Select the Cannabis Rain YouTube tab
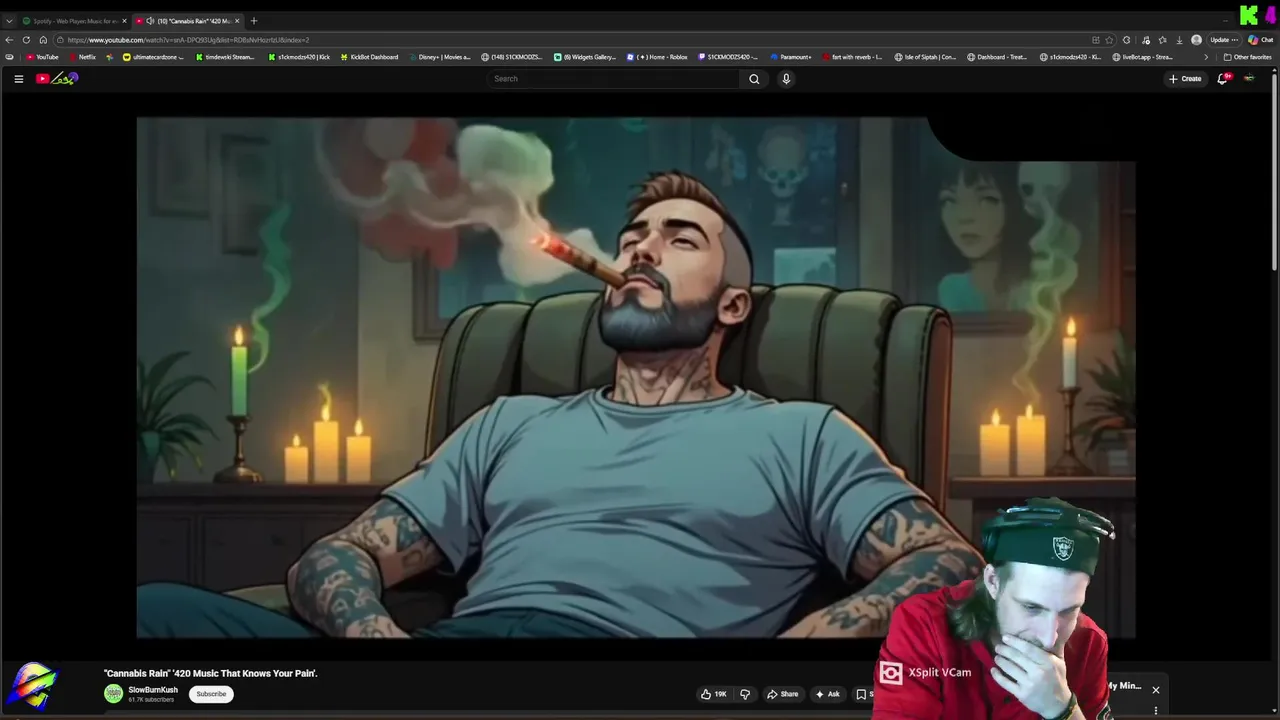Screen dimensions: 1280x720 coord(190,21)
